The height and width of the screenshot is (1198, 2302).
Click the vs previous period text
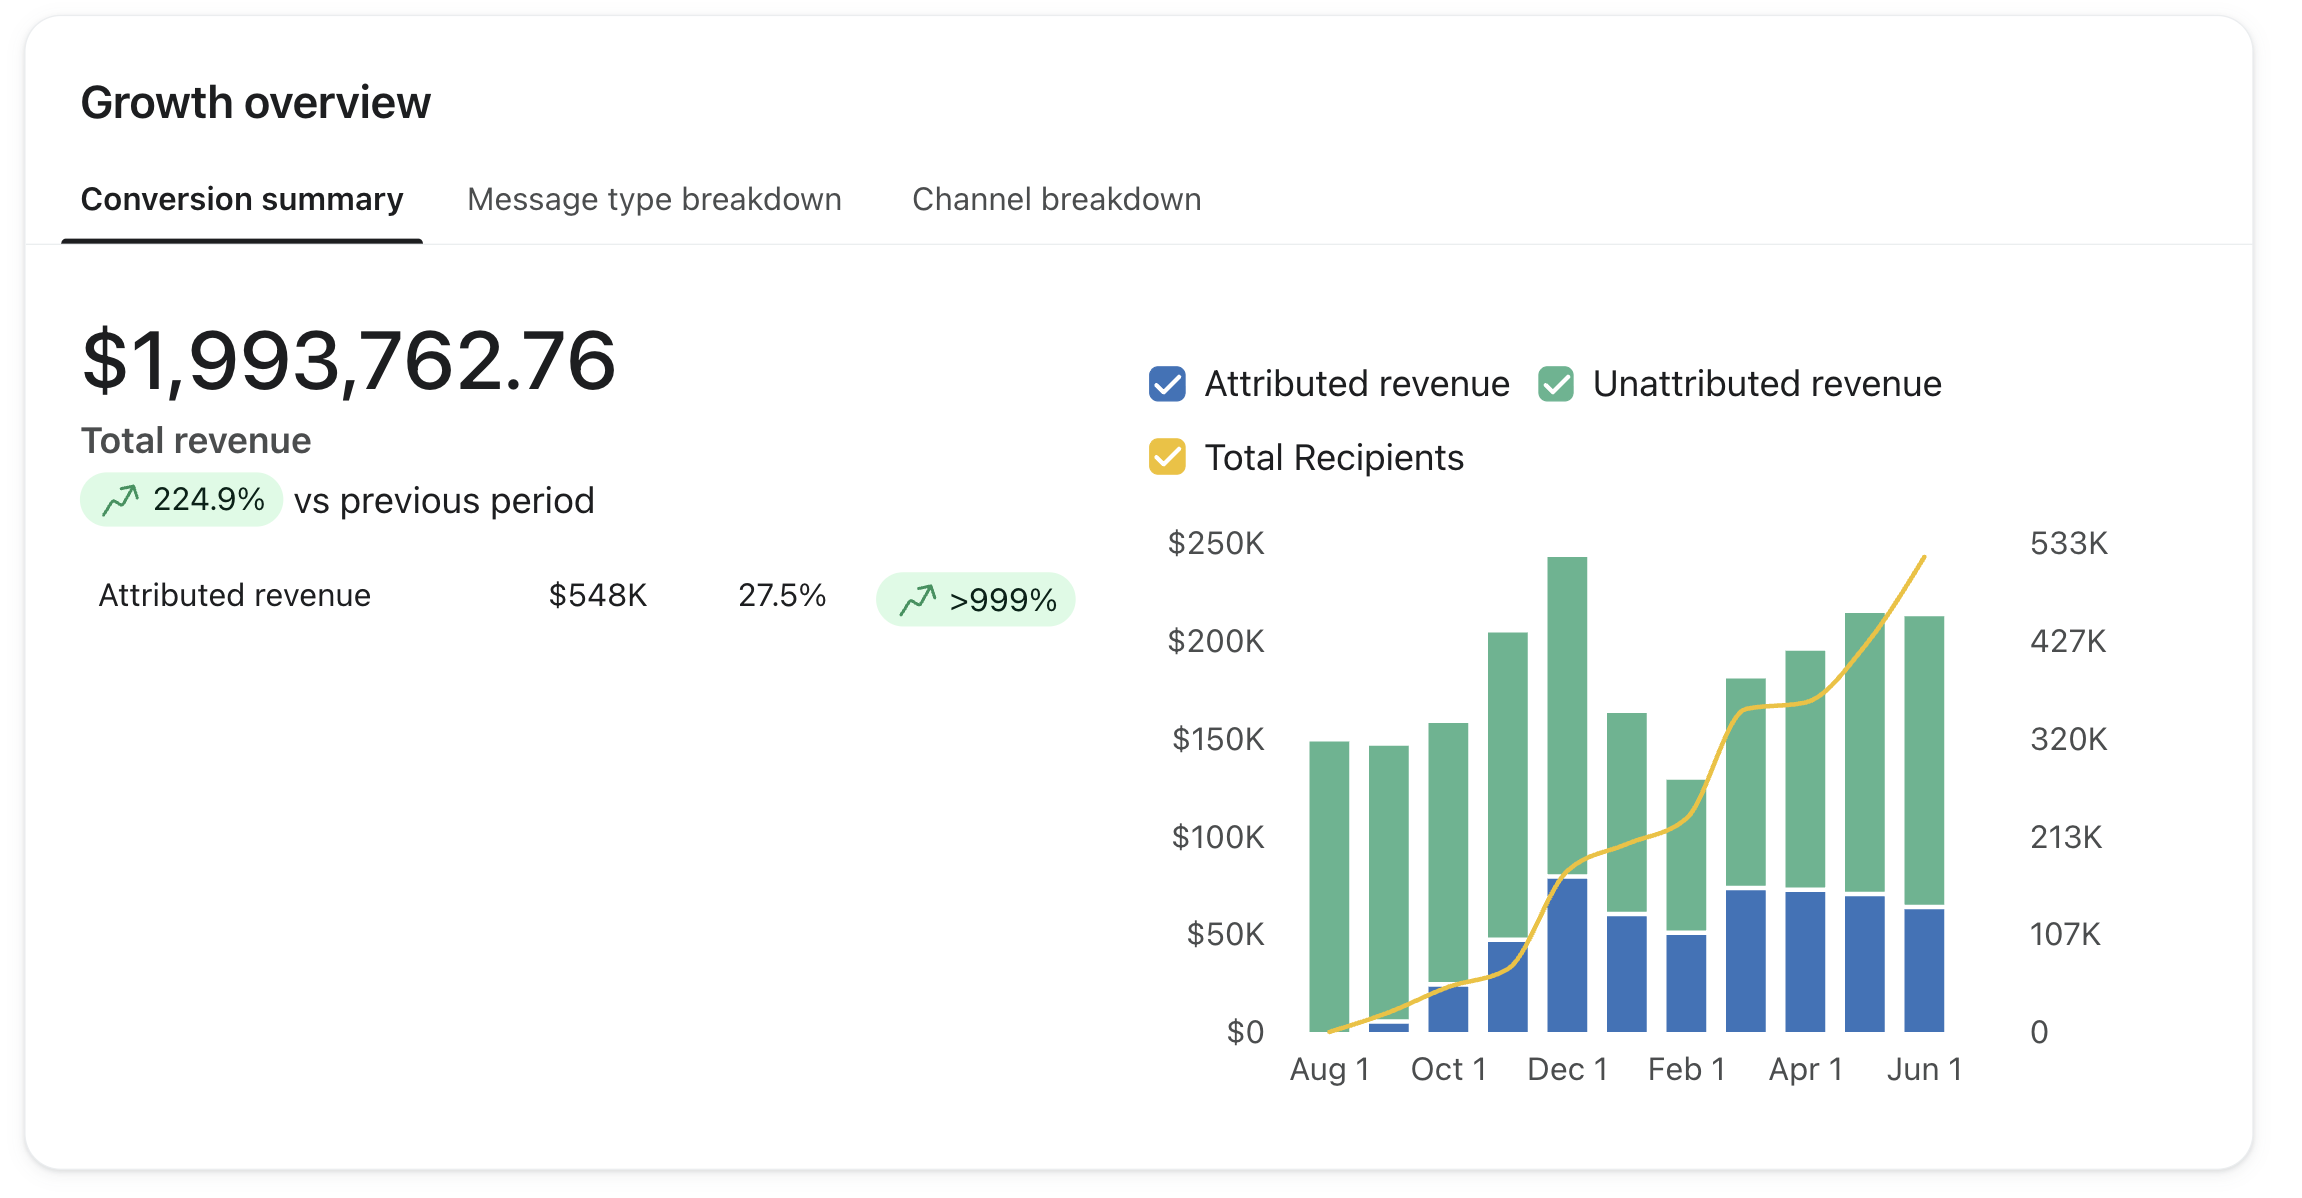pyautogui.click(x=444, y=500)
